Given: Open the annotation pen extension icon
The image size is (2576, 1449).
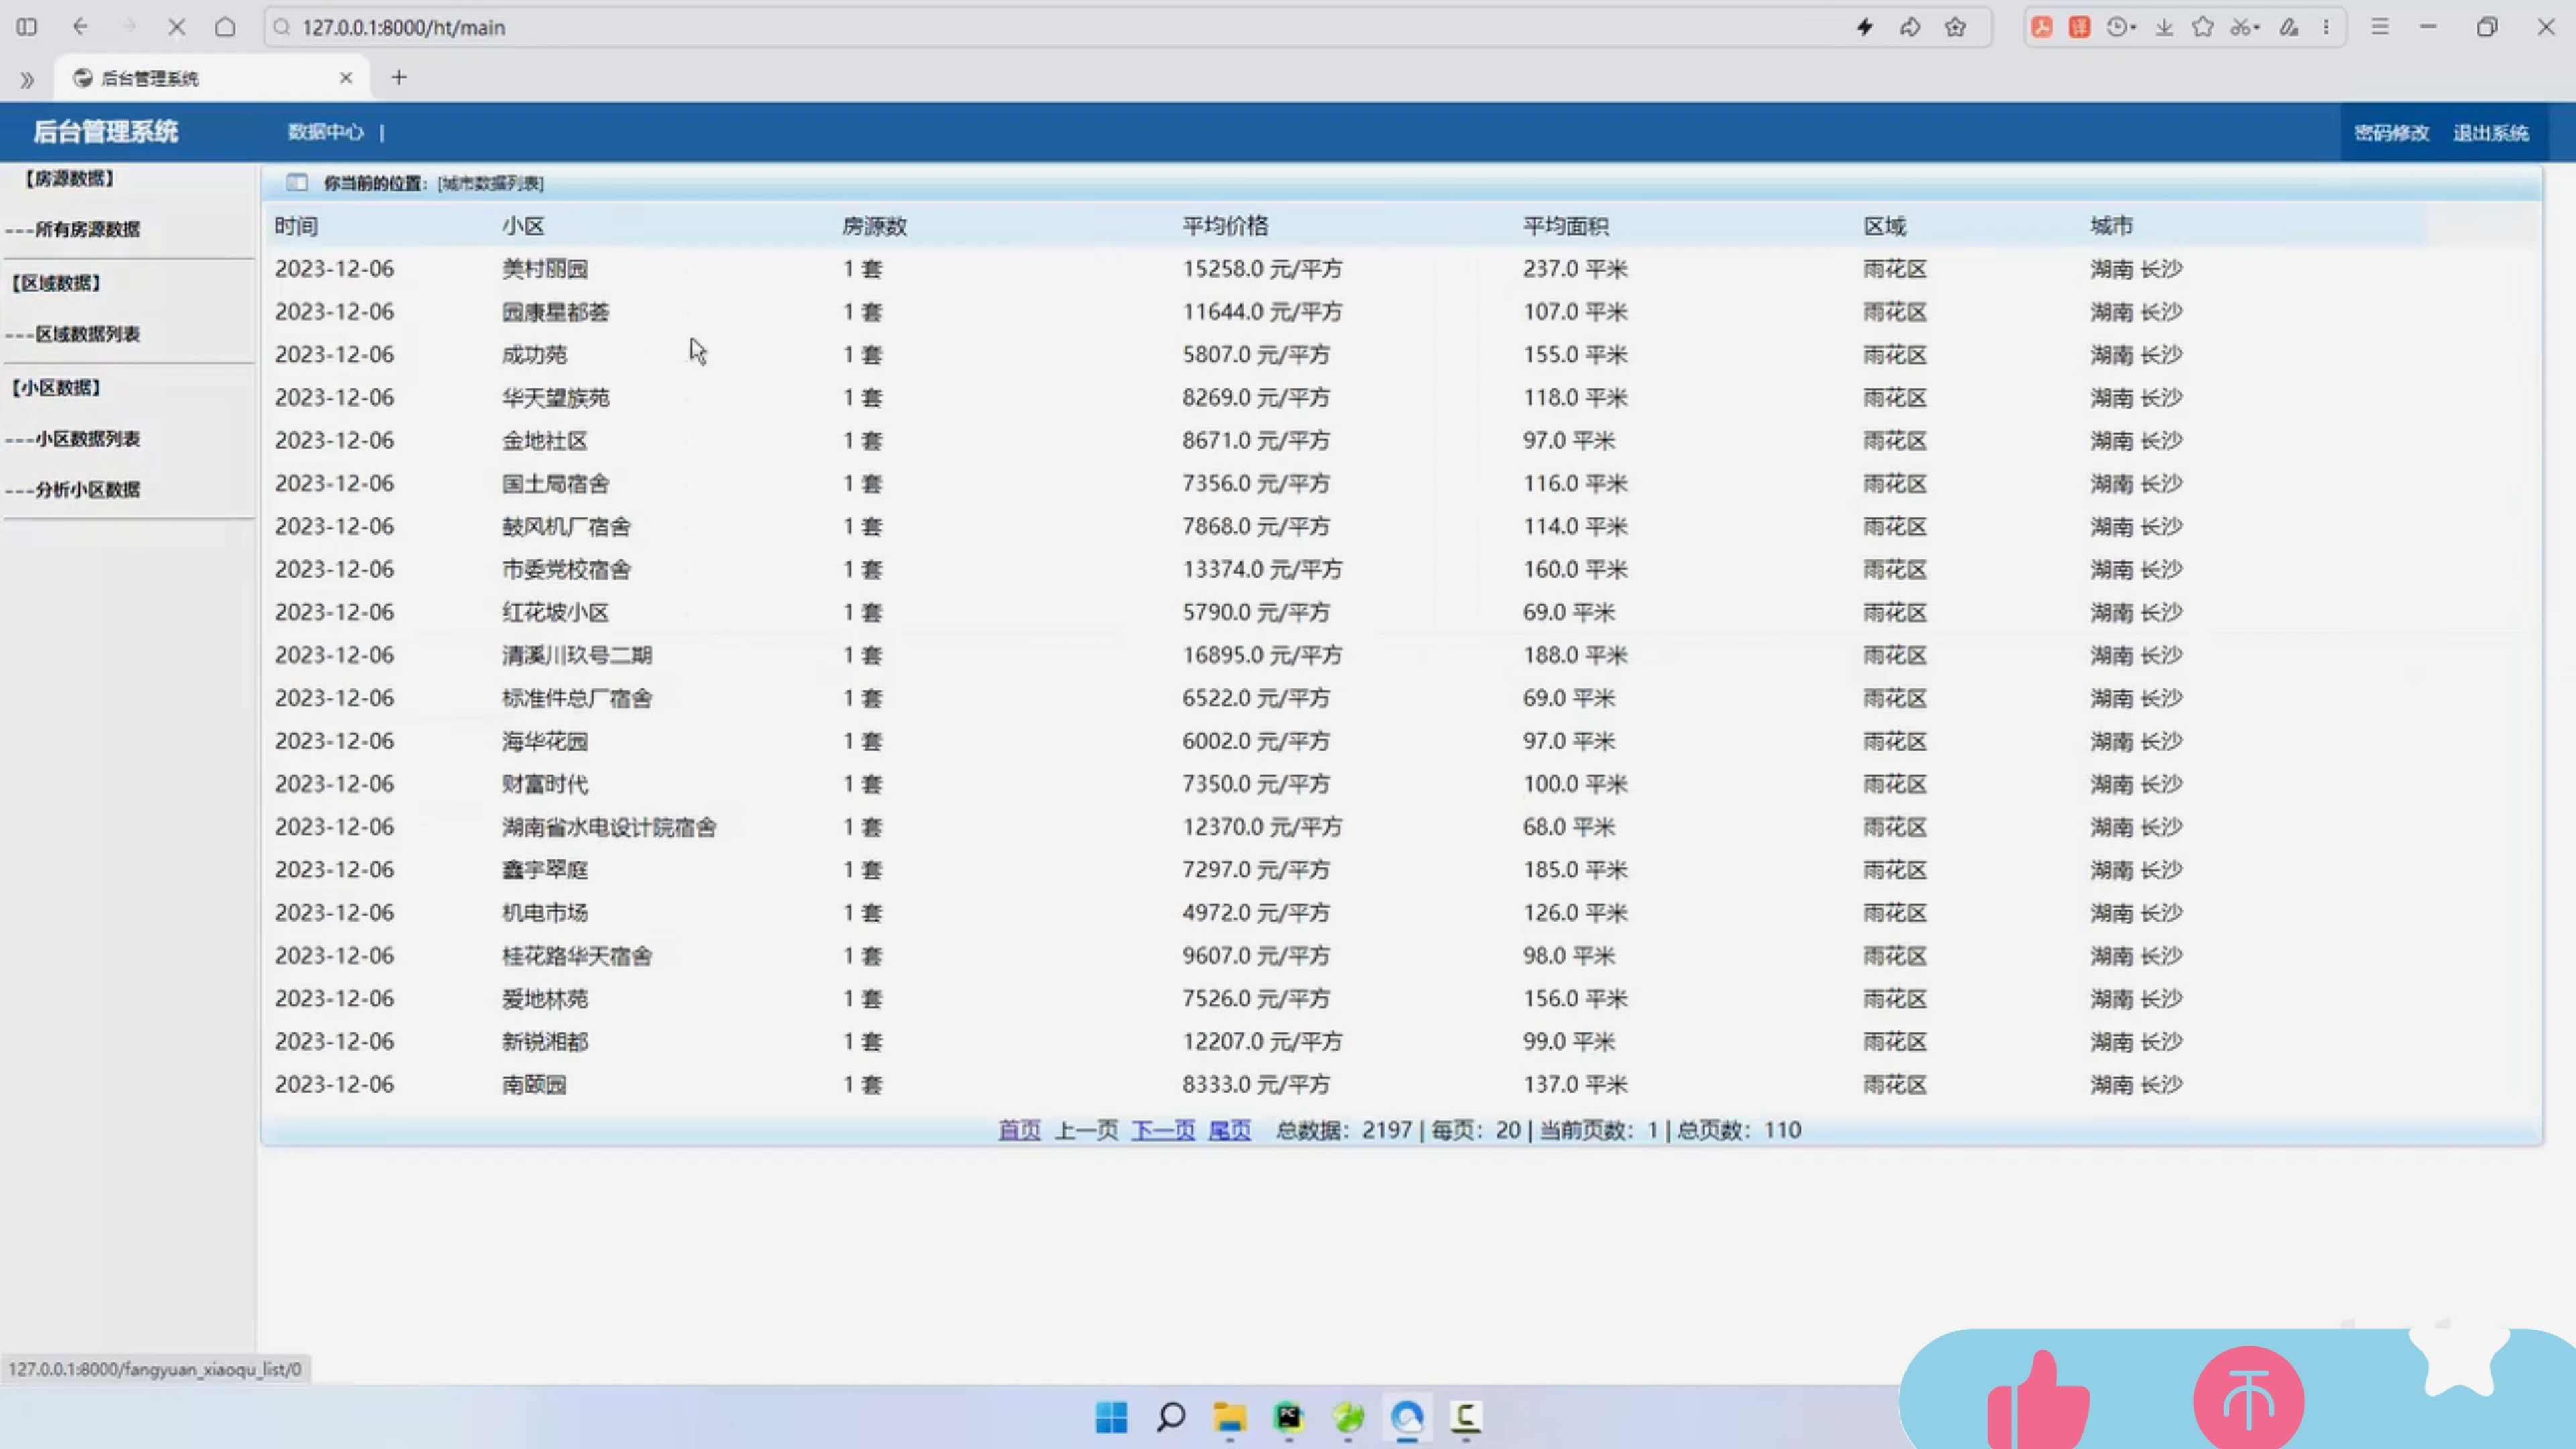Looking at the screenshot, I should pyautogui.click(x=2288, y=27).
